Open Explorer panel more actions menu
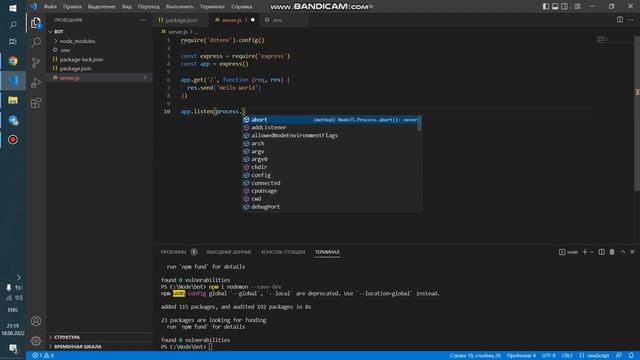Viewport: 640px width, 360px height. coord(143,20)
